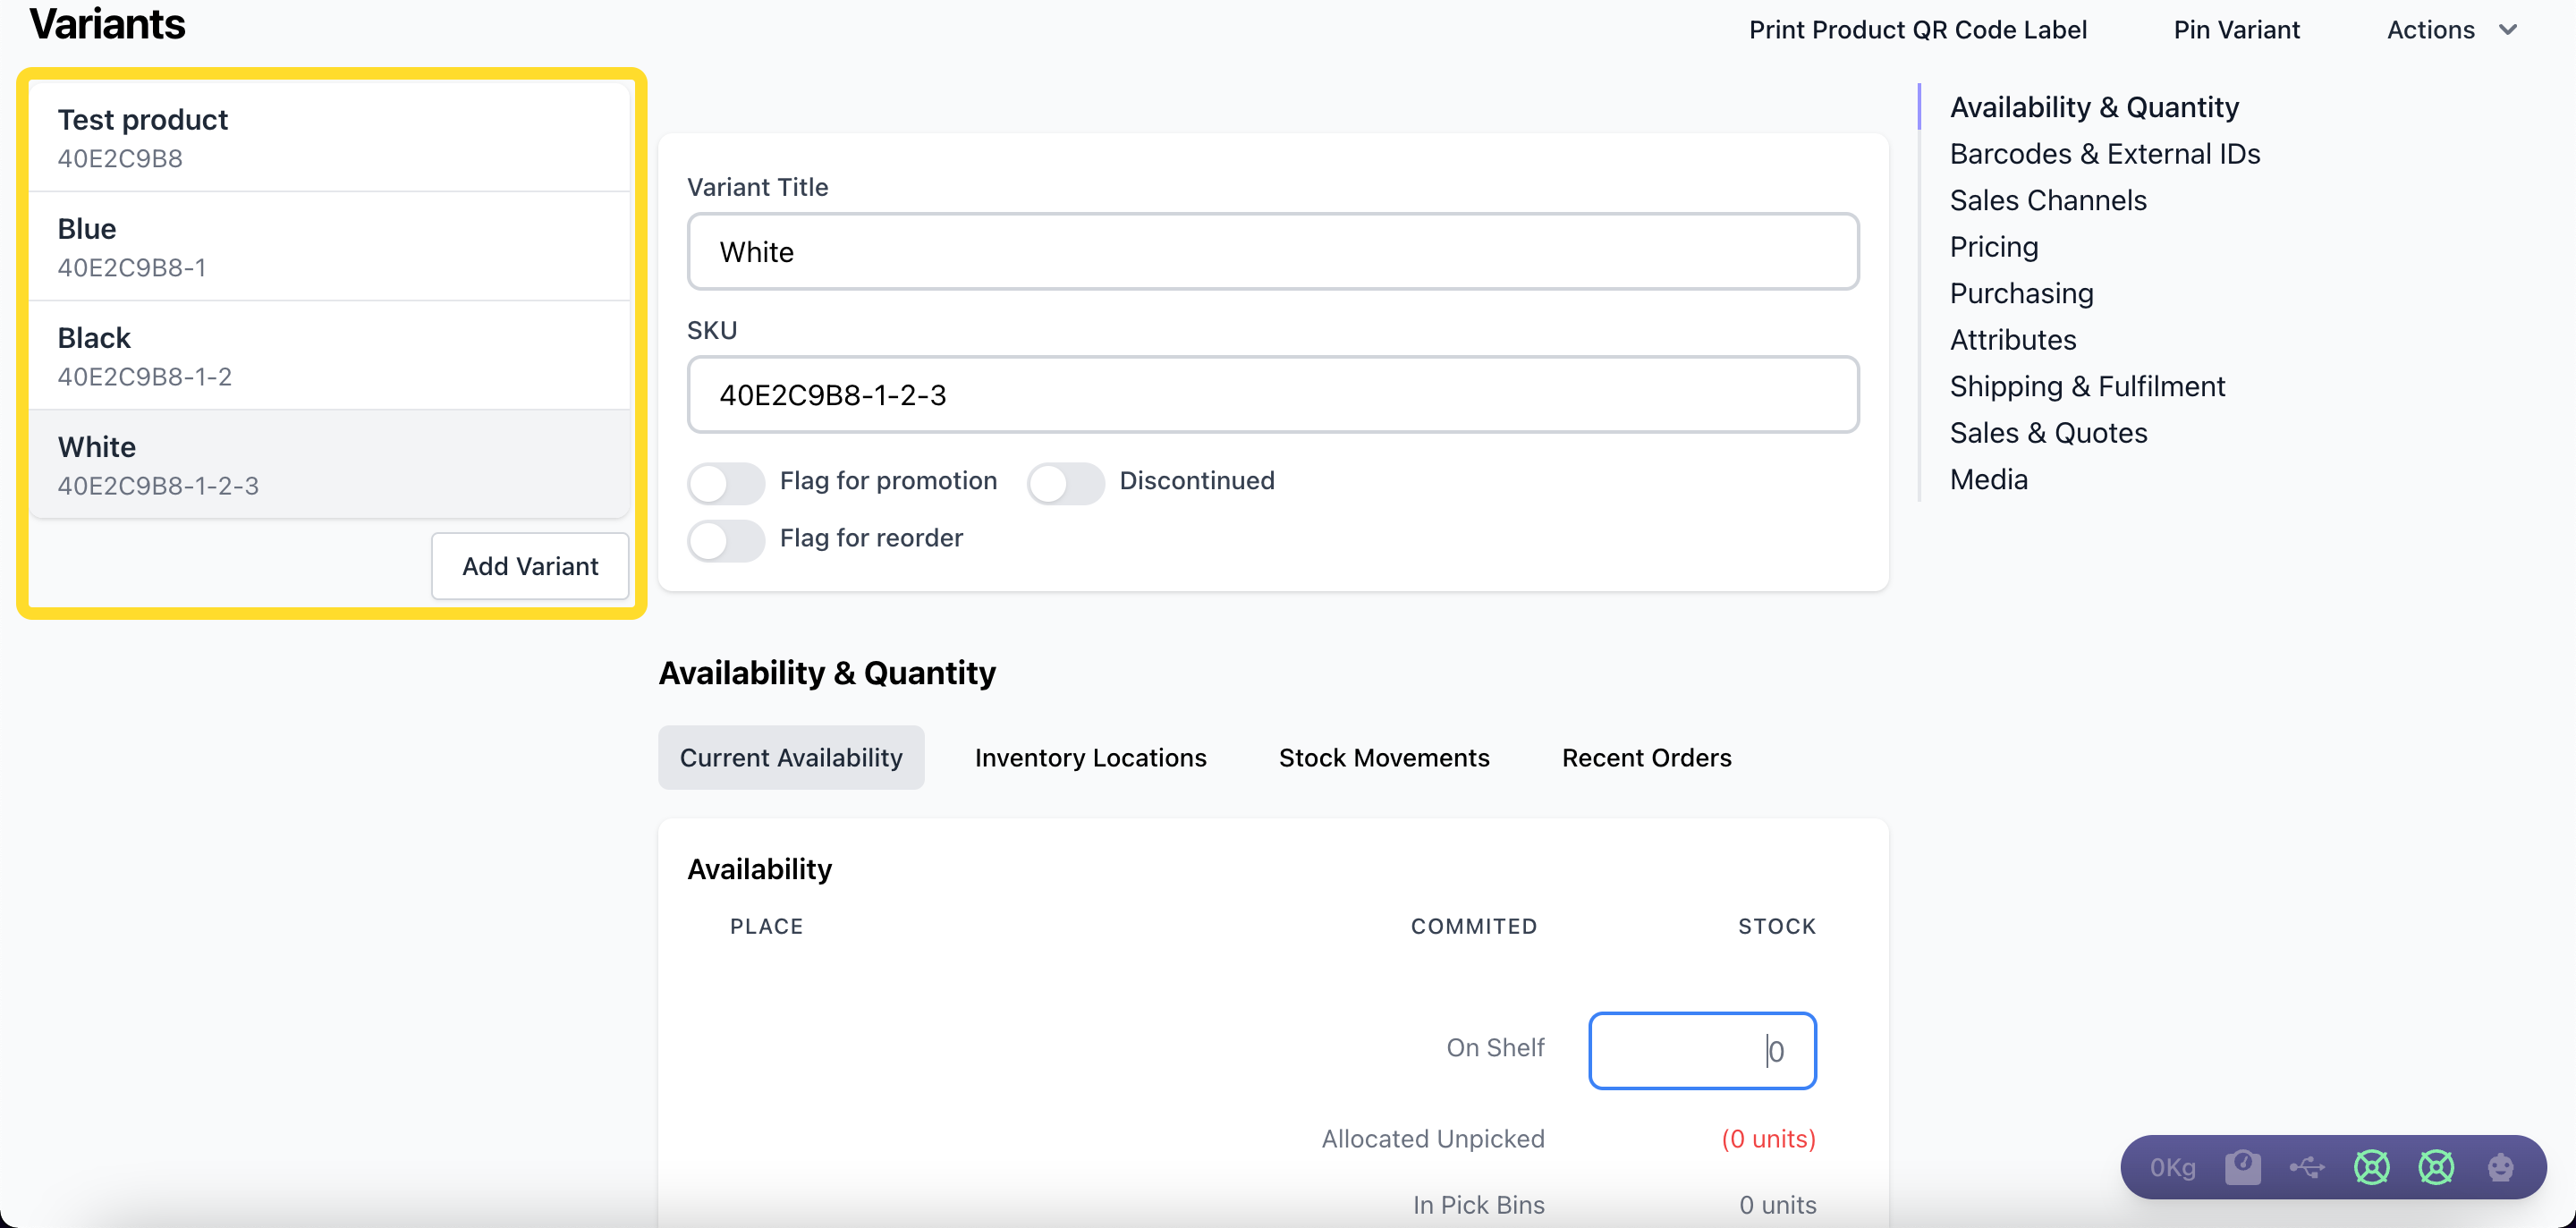Focus the On Shelf stock field

(x=1701, y=1050)
